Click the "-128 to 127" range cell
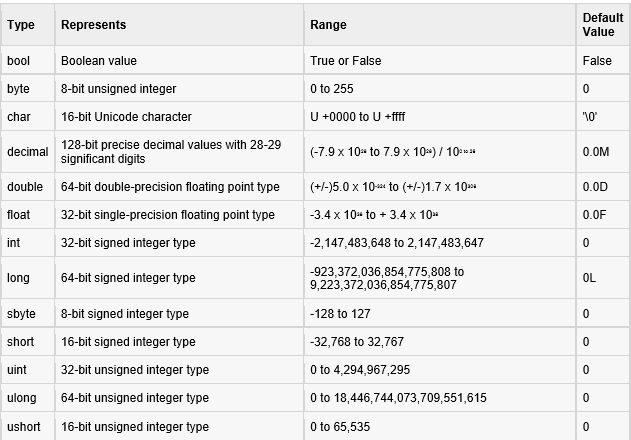Viewport: 631px width, 440px height. point(340,314)
